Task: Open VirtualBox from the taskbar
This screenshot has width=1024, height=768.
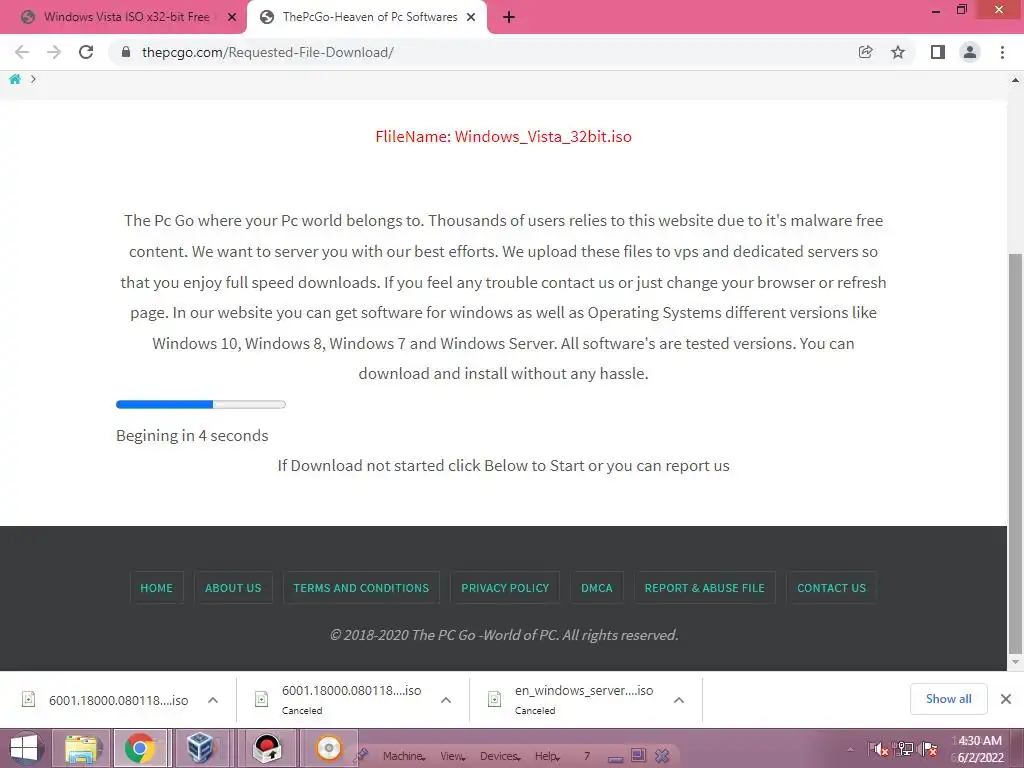Action: (x=200, y=748)
